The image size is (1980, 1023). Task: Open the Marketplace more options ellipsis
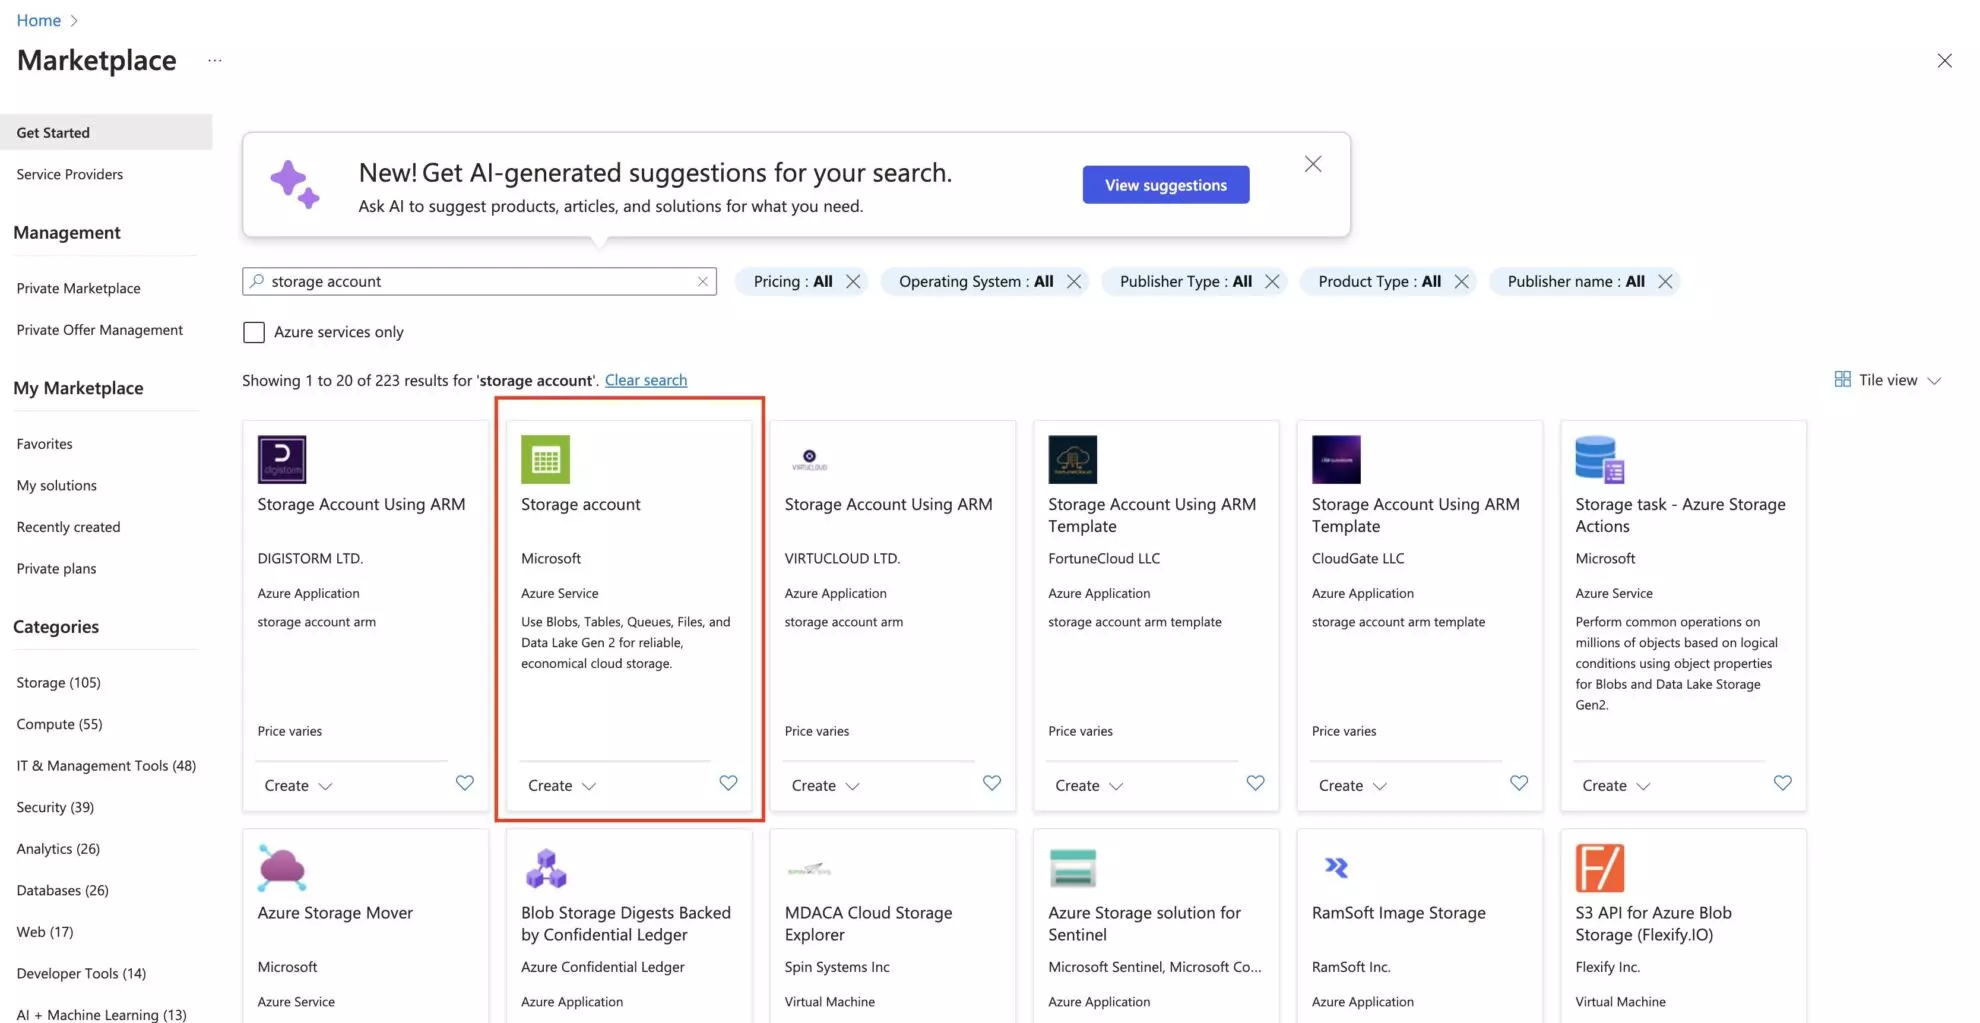215,61
